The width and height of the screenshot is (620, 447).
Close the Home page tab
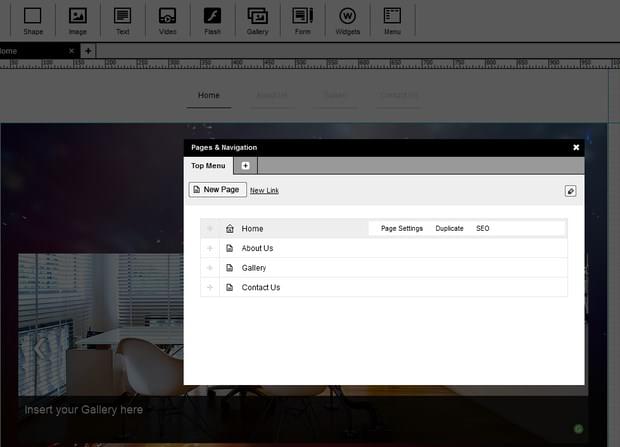pos(71,51)
